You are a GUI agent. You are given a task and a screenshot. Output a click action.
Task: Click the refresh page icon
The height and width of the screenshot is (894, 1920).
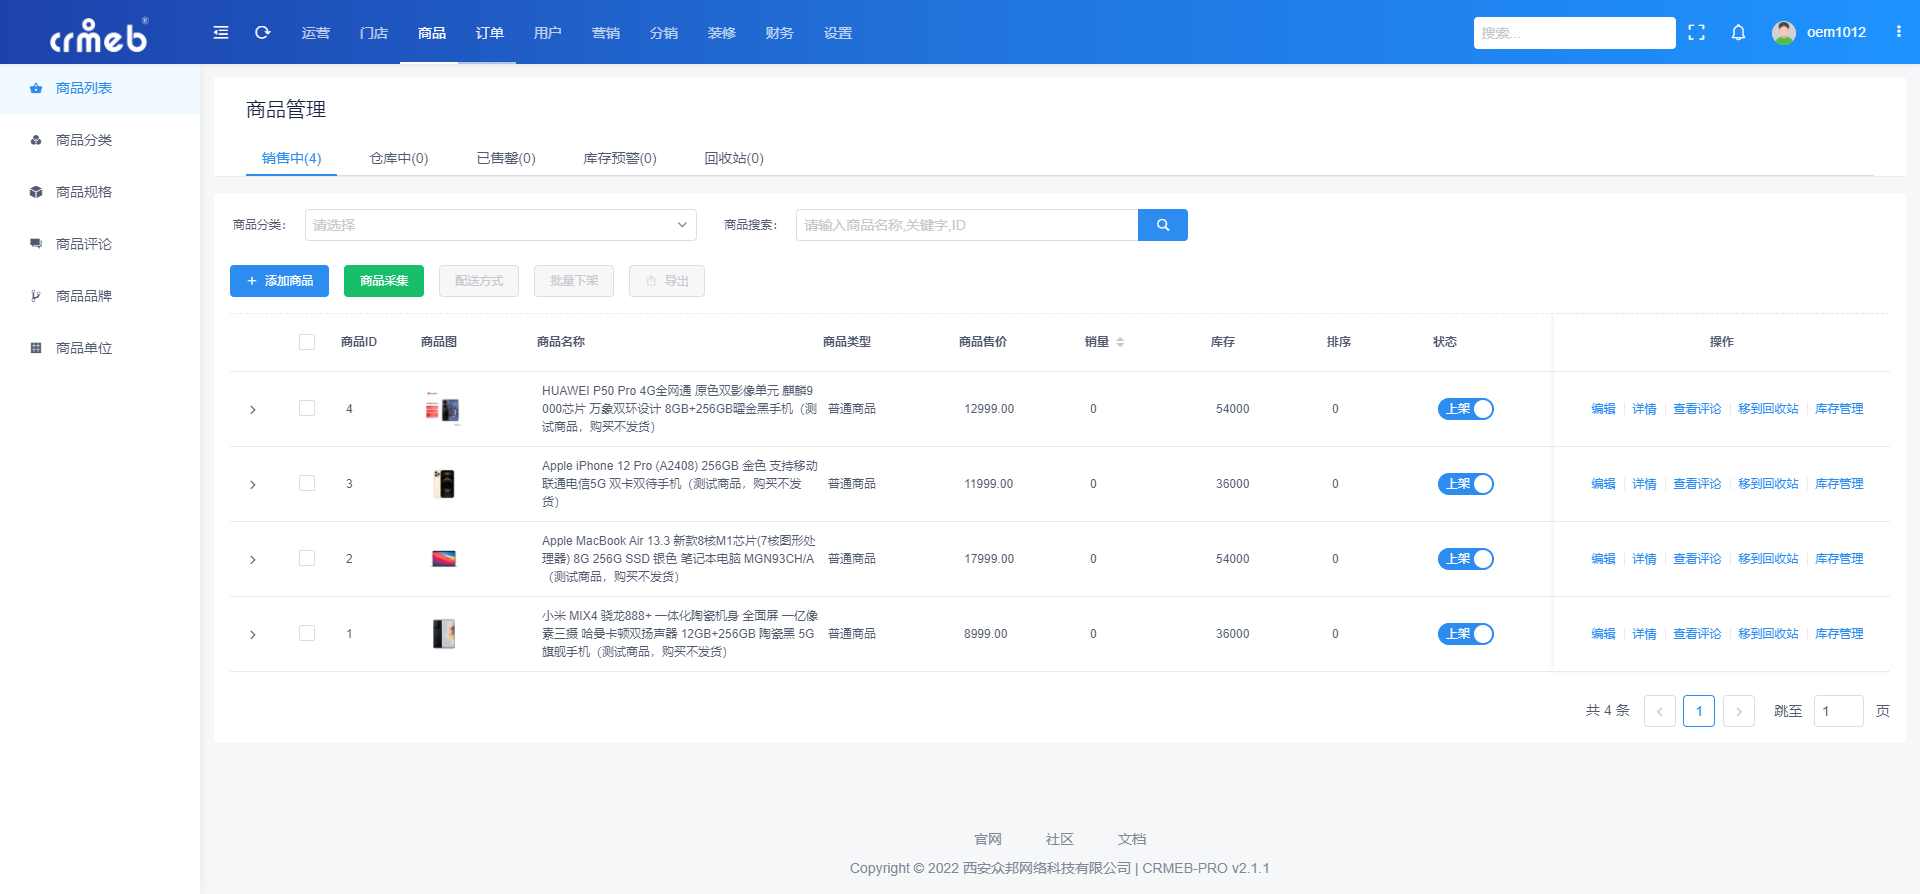(263, 33)
